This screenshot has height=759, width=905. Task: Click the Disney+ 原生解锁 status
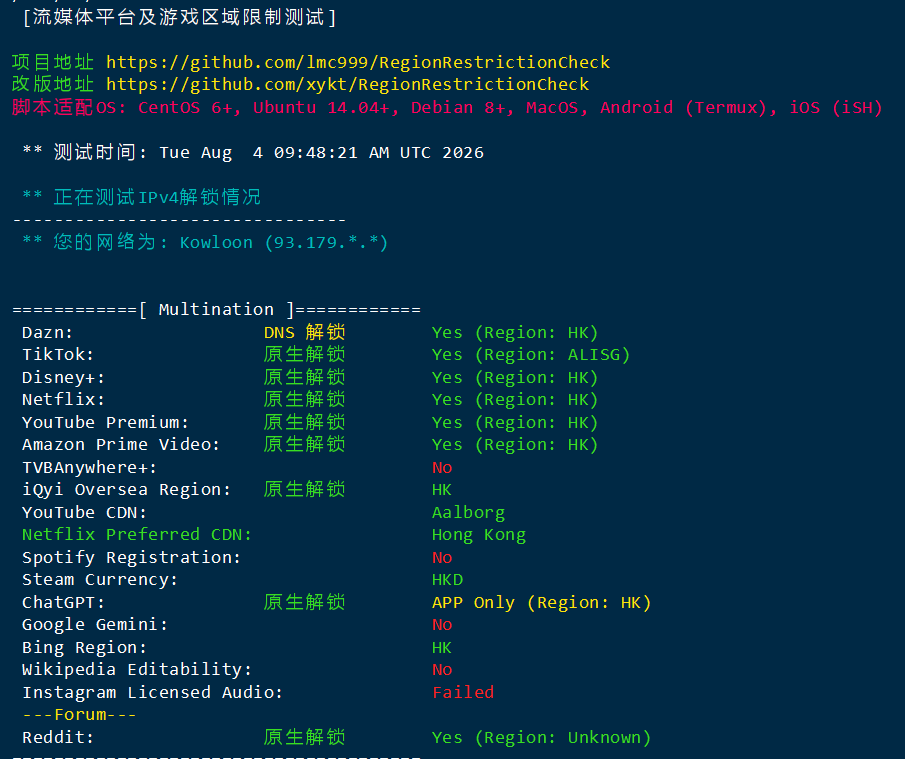tap(305, 377)
